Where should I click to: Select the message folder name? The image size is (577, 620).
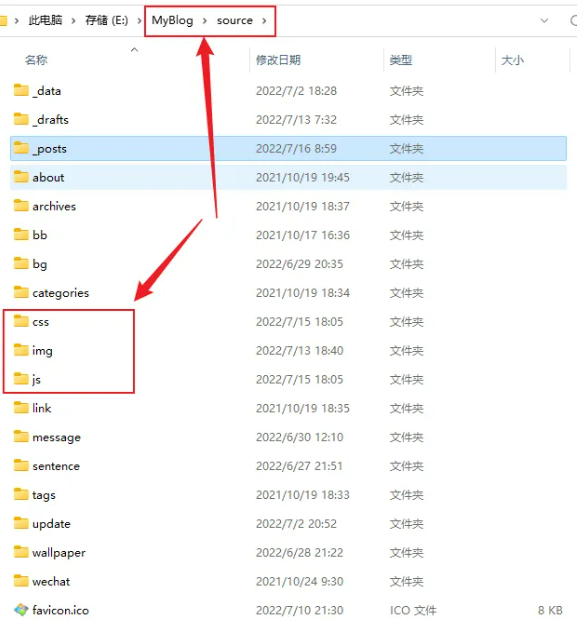[x=57, y=438]
